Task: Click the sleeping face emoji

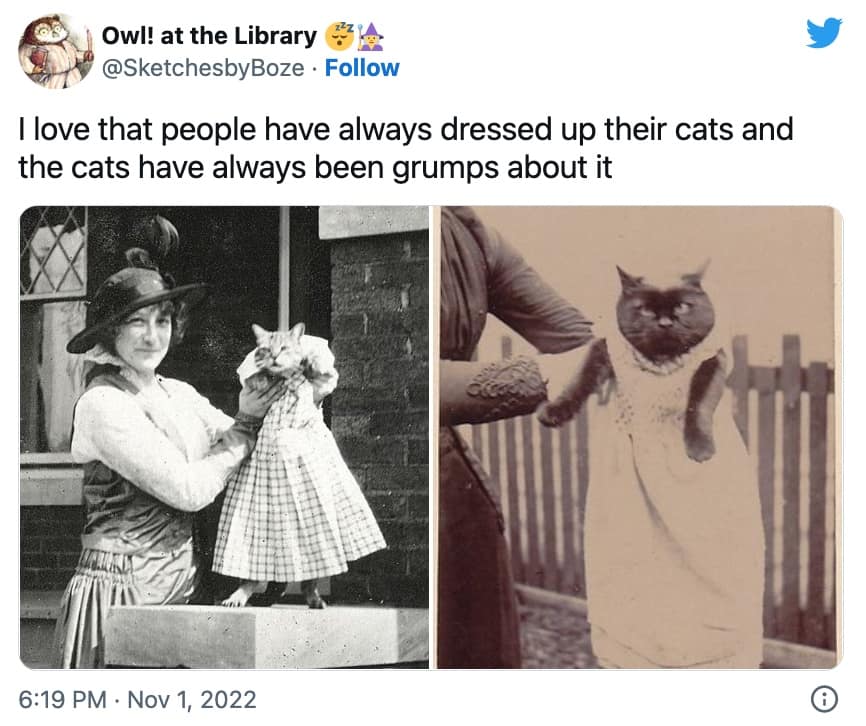Action: point(336,37)
